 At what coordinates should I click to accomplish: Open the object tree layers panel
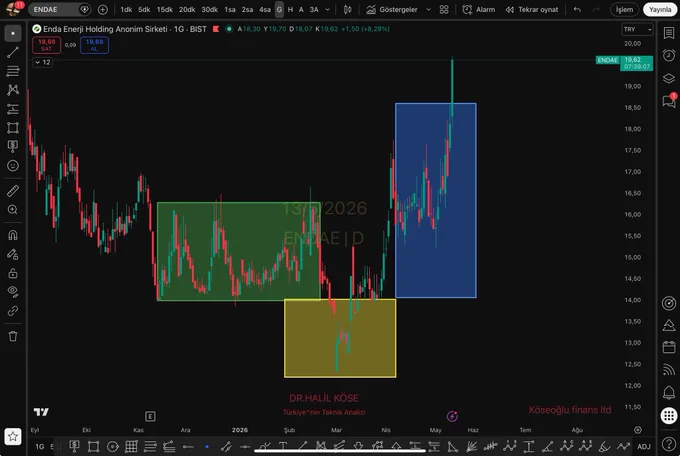pos(669,78)
